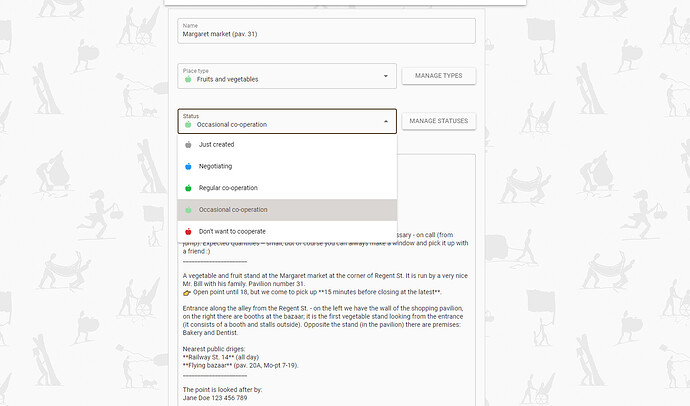The image size is (690, 406).
Task: Click the pointing hand emoji in description
Action: [187, 293]
